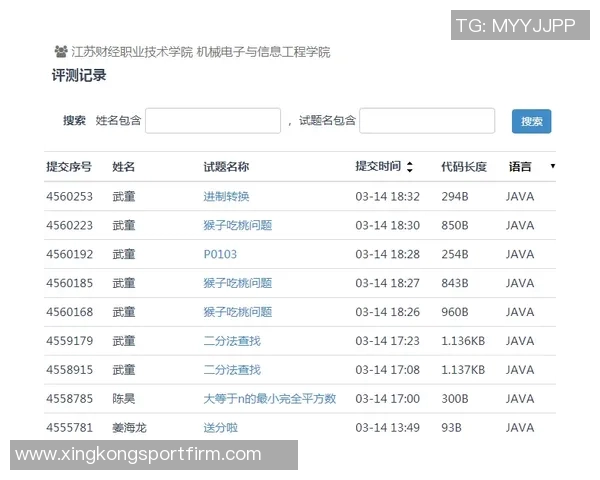Open the P0103 problem link
Viewport: 600px width, 480px height.
click(220, 254)
